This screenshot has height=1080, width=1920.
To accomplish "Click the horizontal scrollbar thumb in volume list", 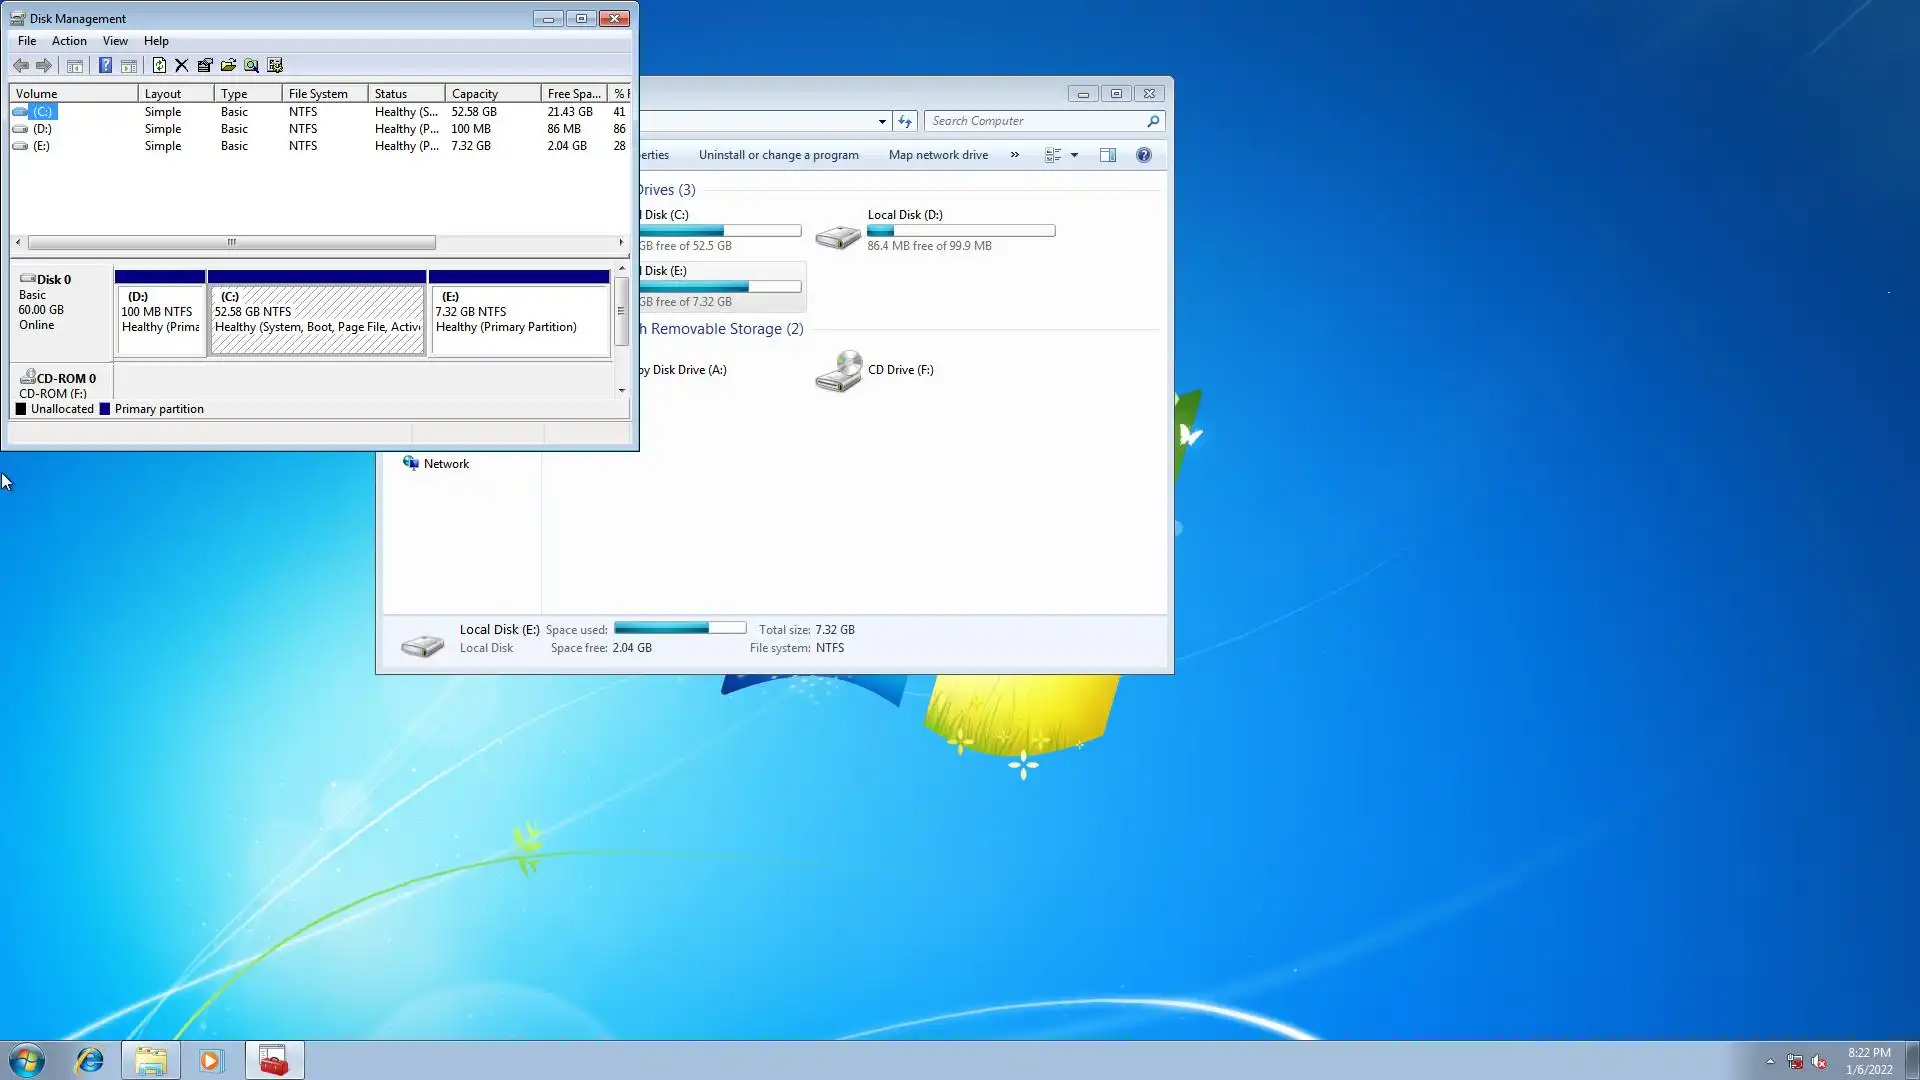I will coord(231,242).
